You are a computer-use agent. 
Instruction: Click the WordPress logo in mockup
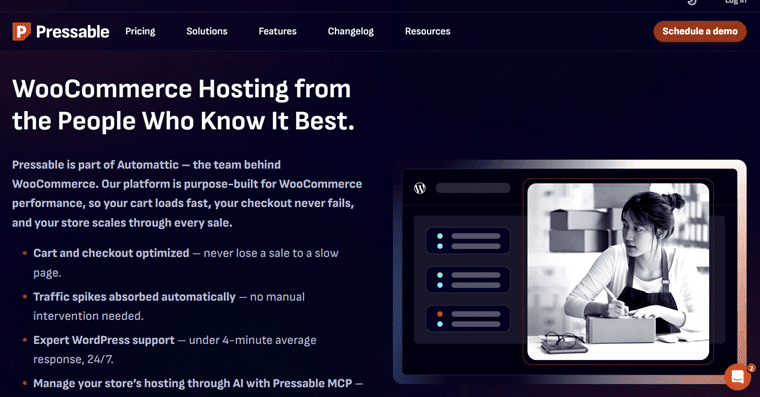pos(420,188)
